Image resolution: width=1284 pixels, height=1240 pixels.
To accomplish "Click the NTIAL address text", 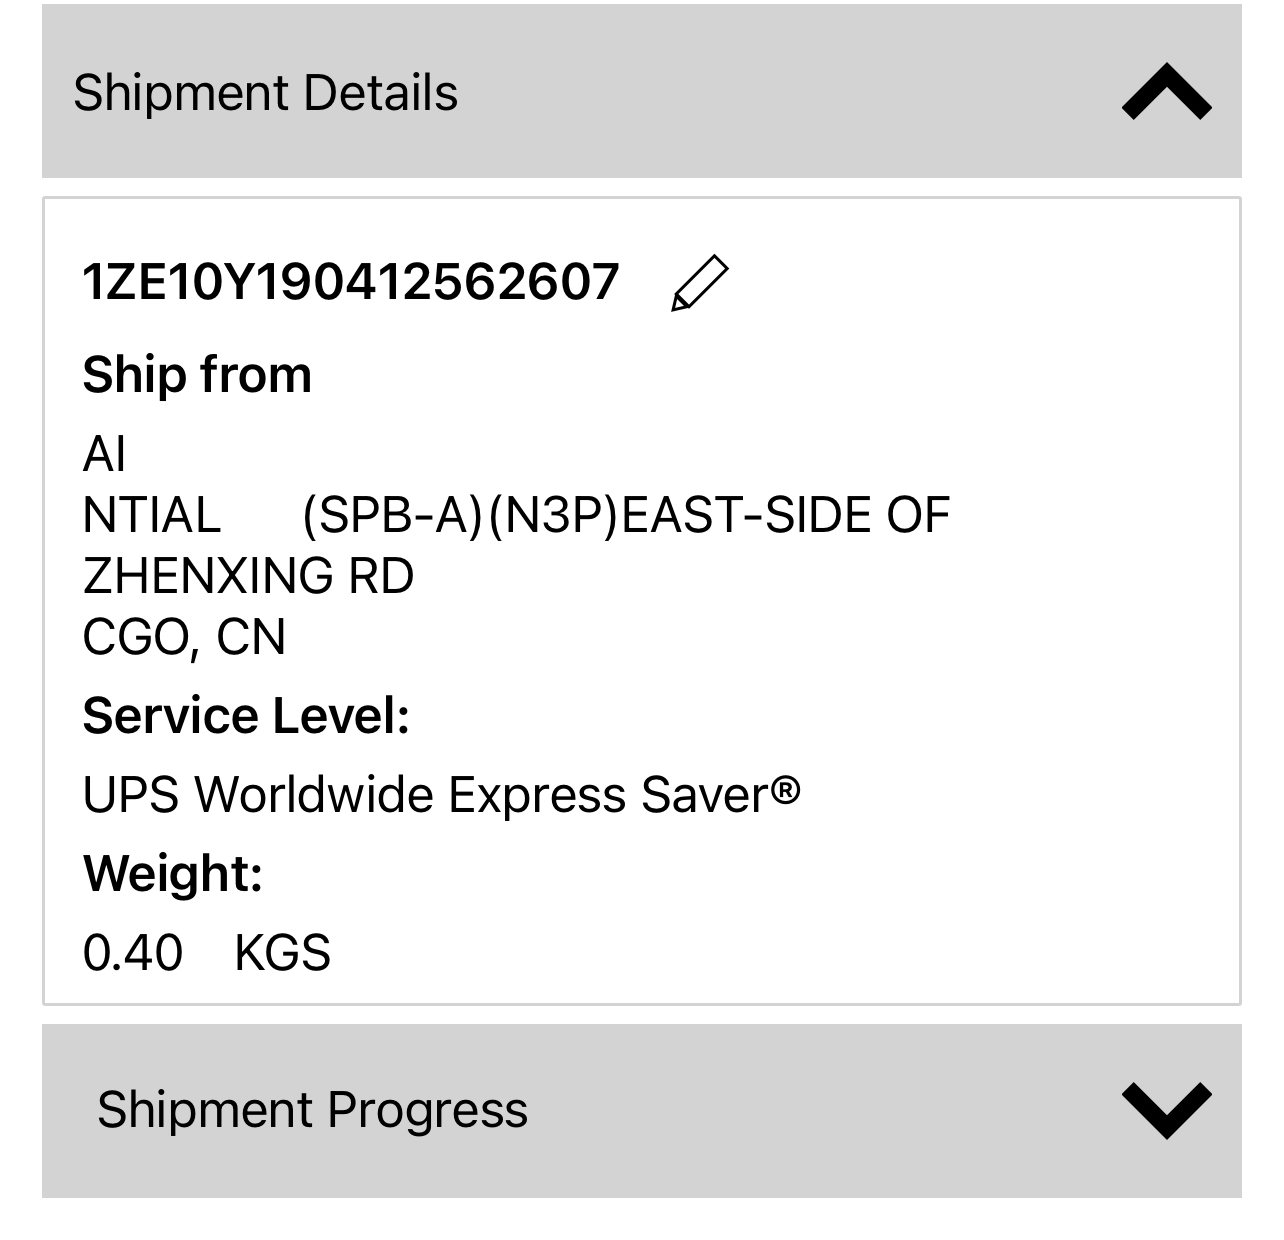I will pos(151,516).
